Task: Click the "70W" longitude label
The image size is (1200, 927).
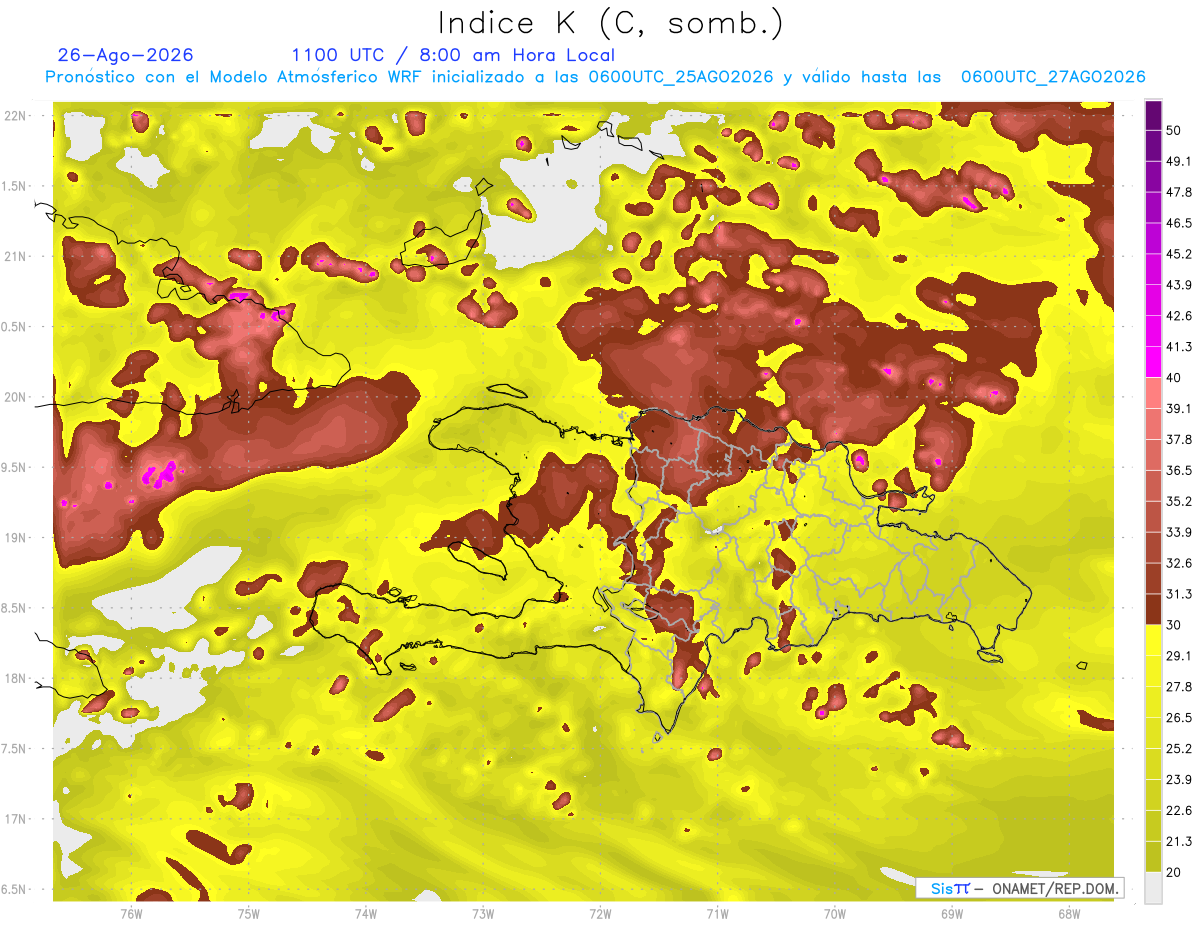Action: pos(835,913)
